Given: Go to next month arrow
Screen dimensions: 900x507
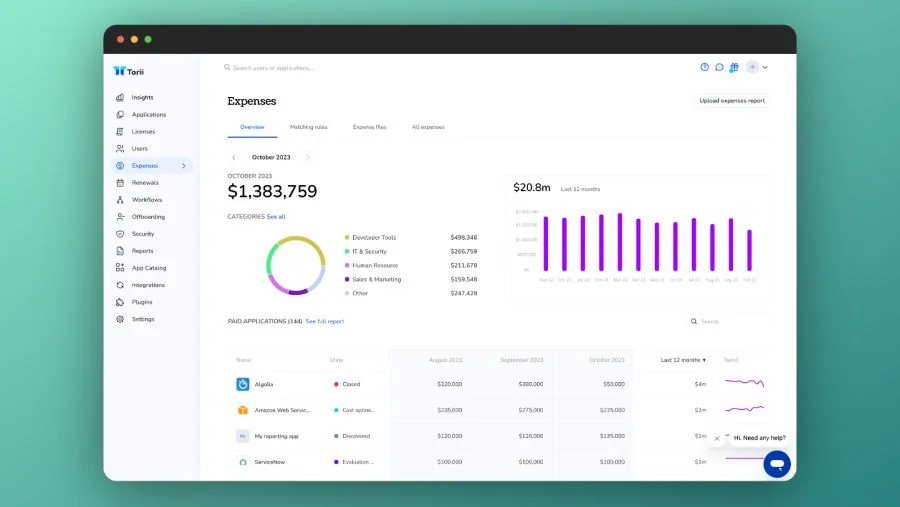Looking at the screenshot, I should point(308,157).
